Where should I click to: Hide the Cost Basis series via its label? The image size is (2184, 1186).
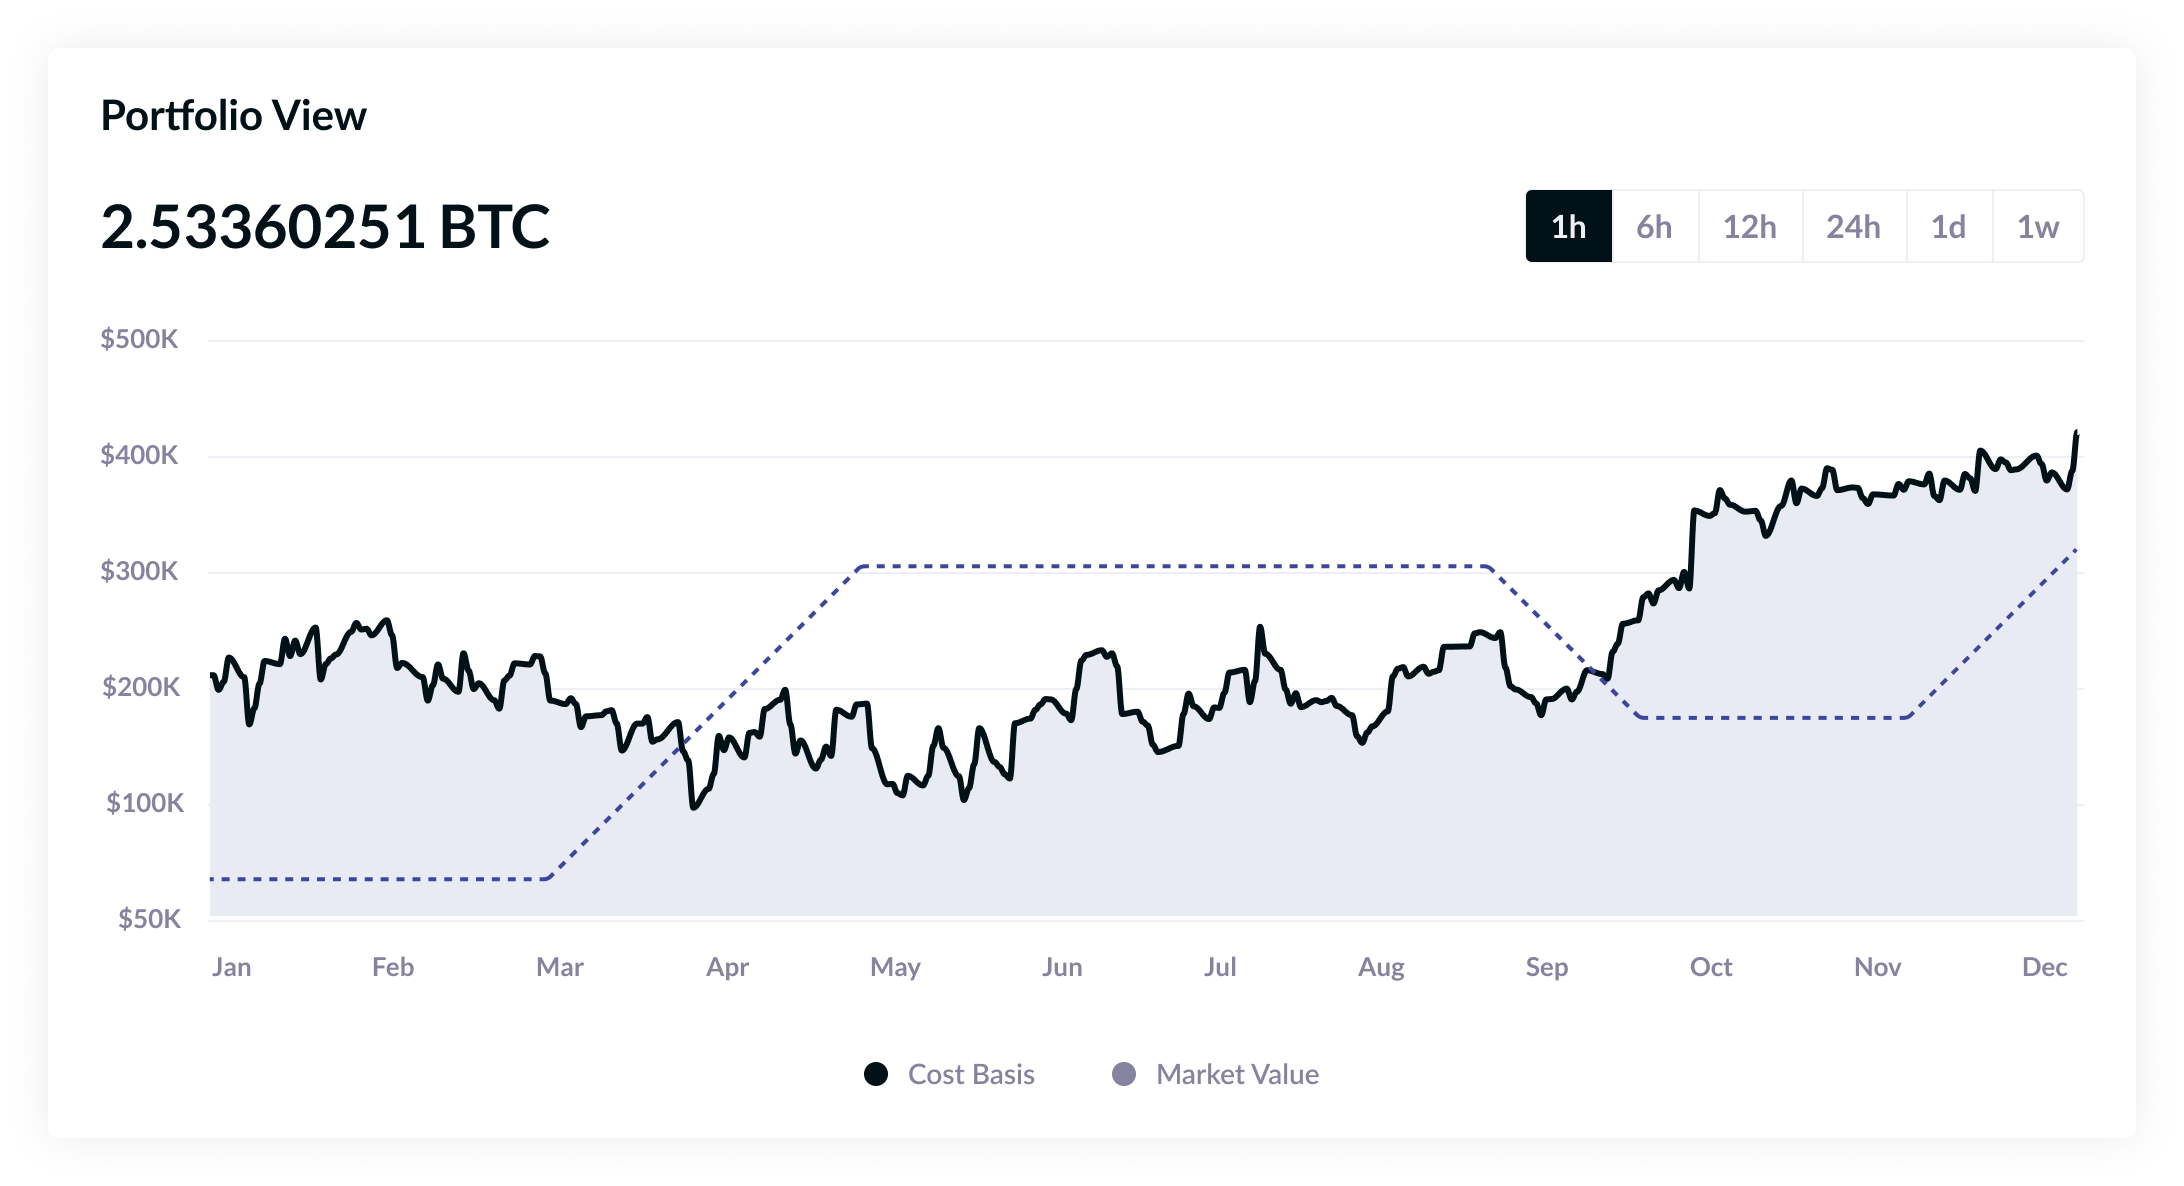click(970, 1074)
